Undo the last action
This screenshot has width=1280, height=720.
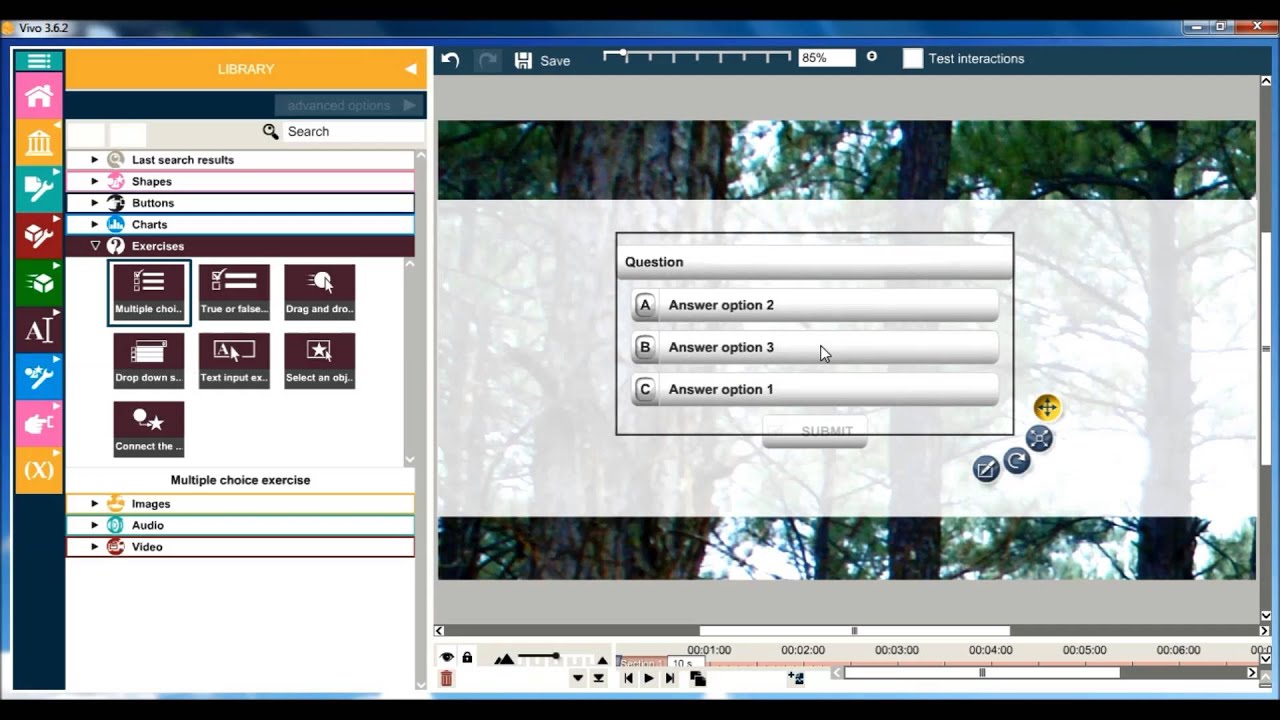pyautogui.click(x=450, y=60)
